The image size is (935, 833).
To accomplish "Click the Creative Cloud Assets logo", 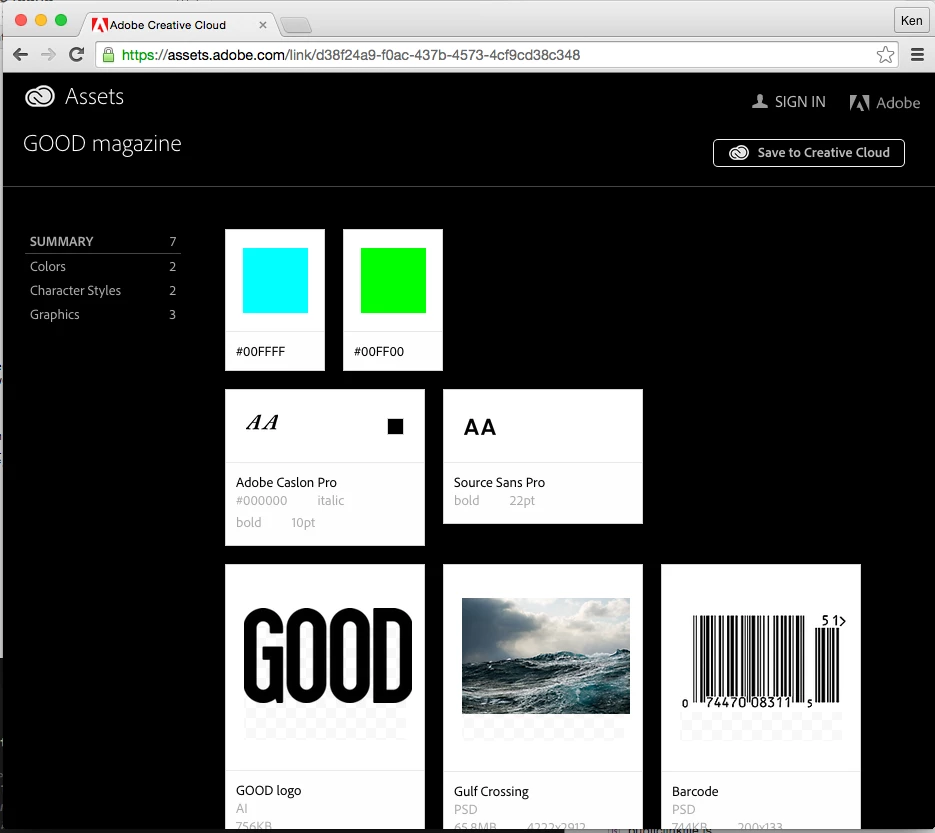I will pyautogui.click(x=40, y=96).
